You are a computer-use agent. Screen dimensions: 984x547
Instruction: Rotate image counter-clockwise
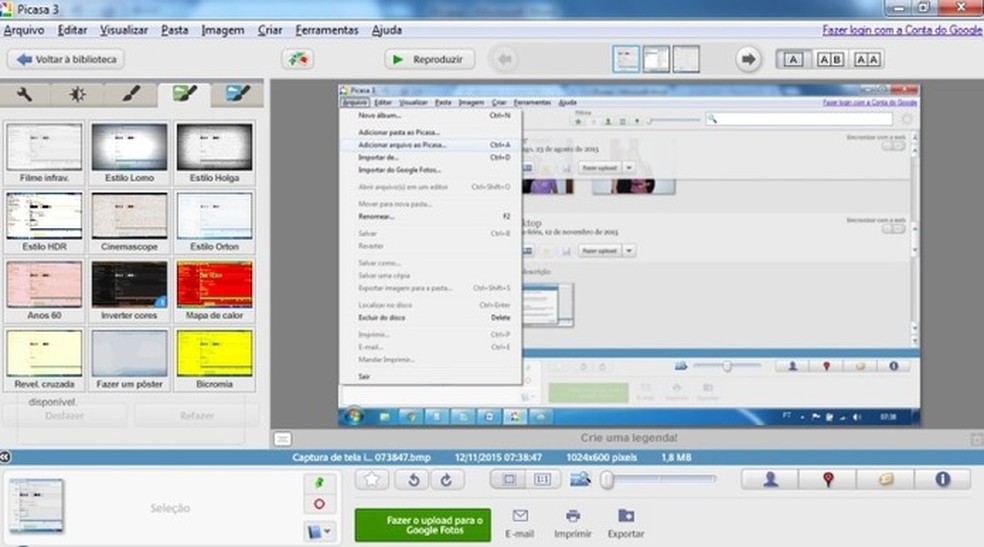412,480
